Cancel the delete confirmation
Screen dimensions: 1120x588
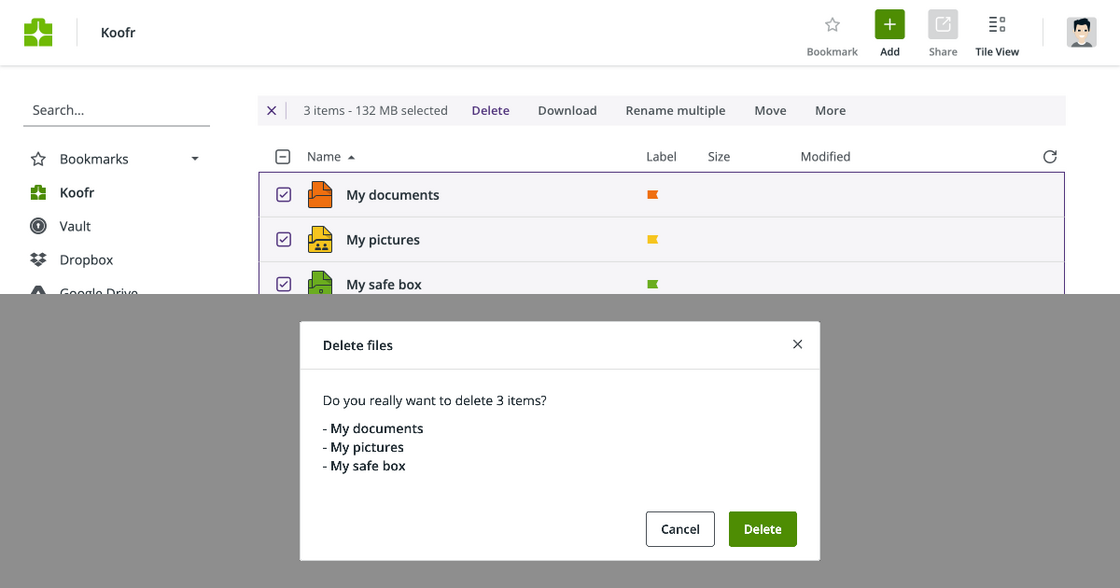680,529
